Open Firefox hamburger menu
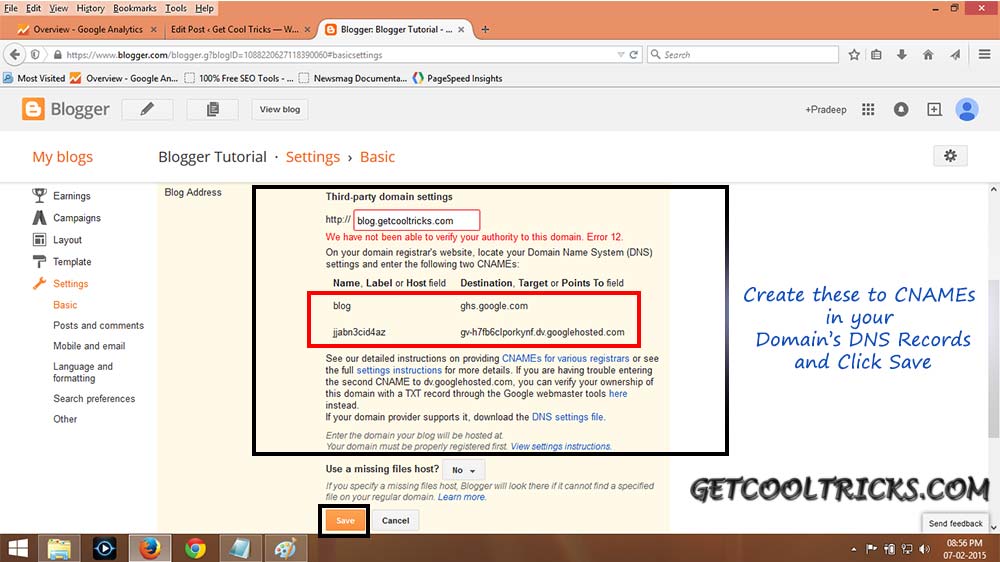 point(984,54)
